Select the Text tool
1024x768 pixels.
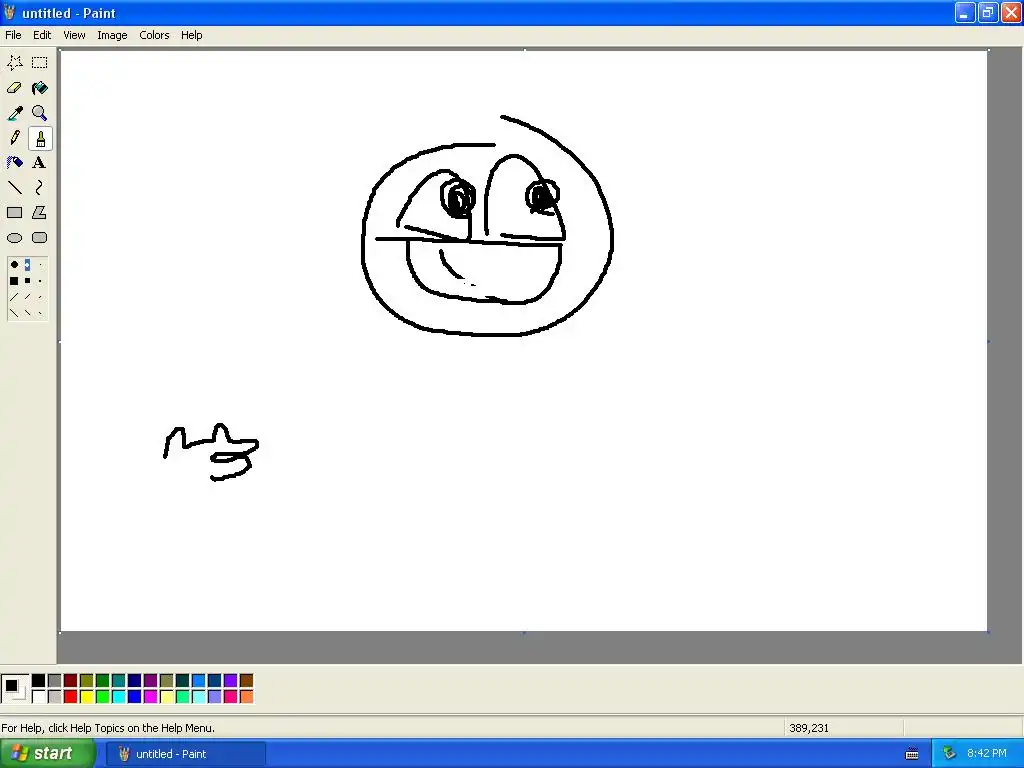[x=40, y=163]
